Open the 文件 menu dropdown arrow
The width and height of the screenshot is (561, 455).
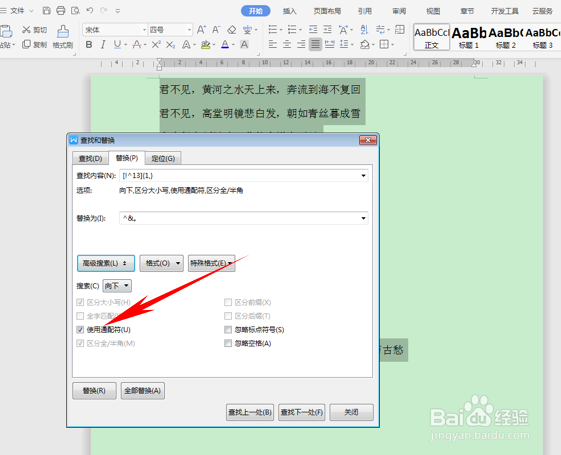pyautogui.click(x=31, y=11)
